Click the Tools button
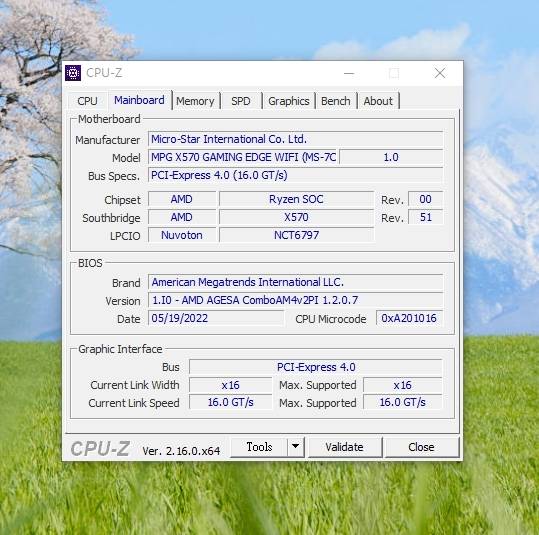The height and width of the screenshot is (535, 539). click(259, 447)
